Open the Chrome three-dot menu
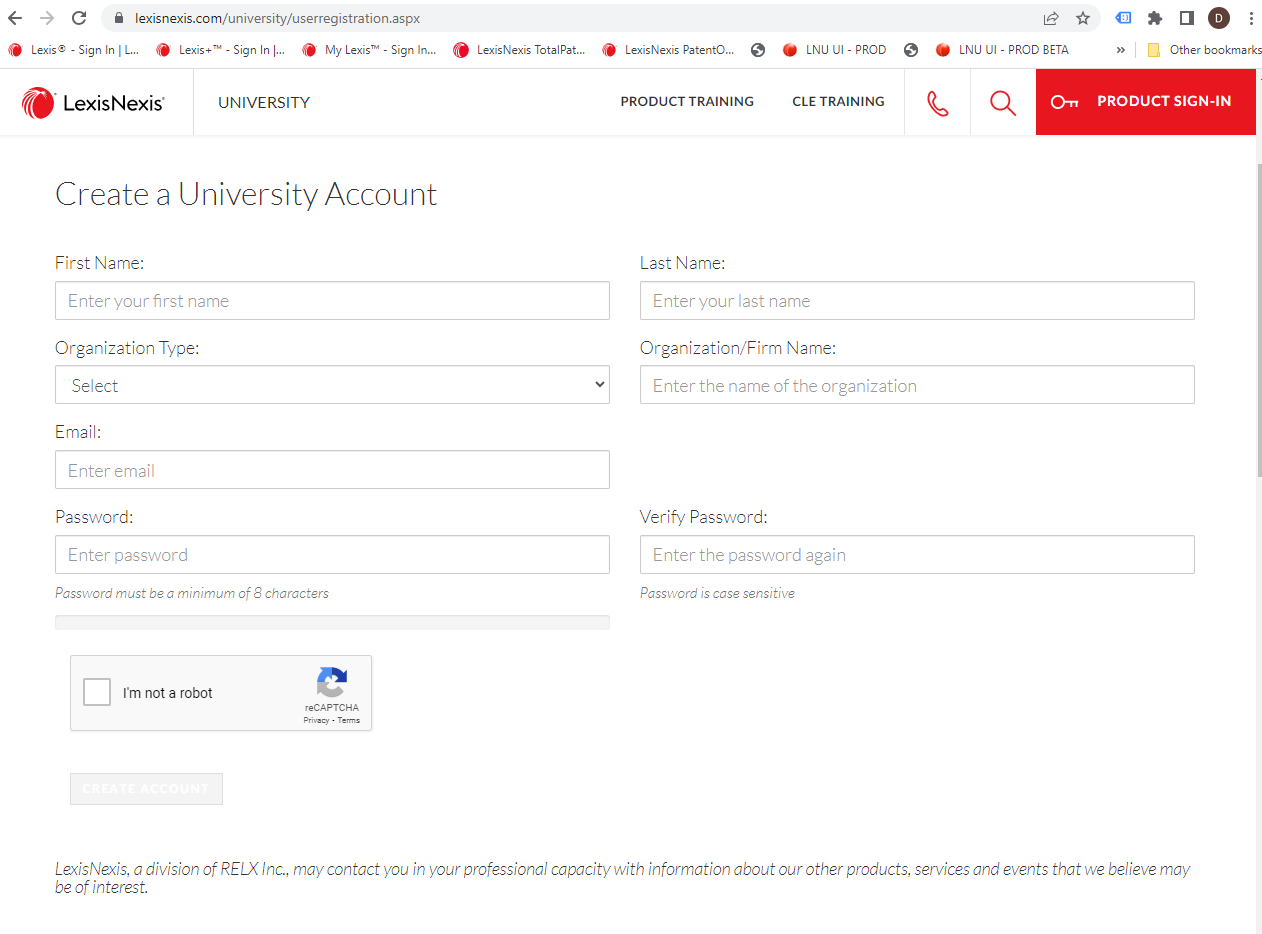Screen dimensions: 1262x934 point(1251,18)
